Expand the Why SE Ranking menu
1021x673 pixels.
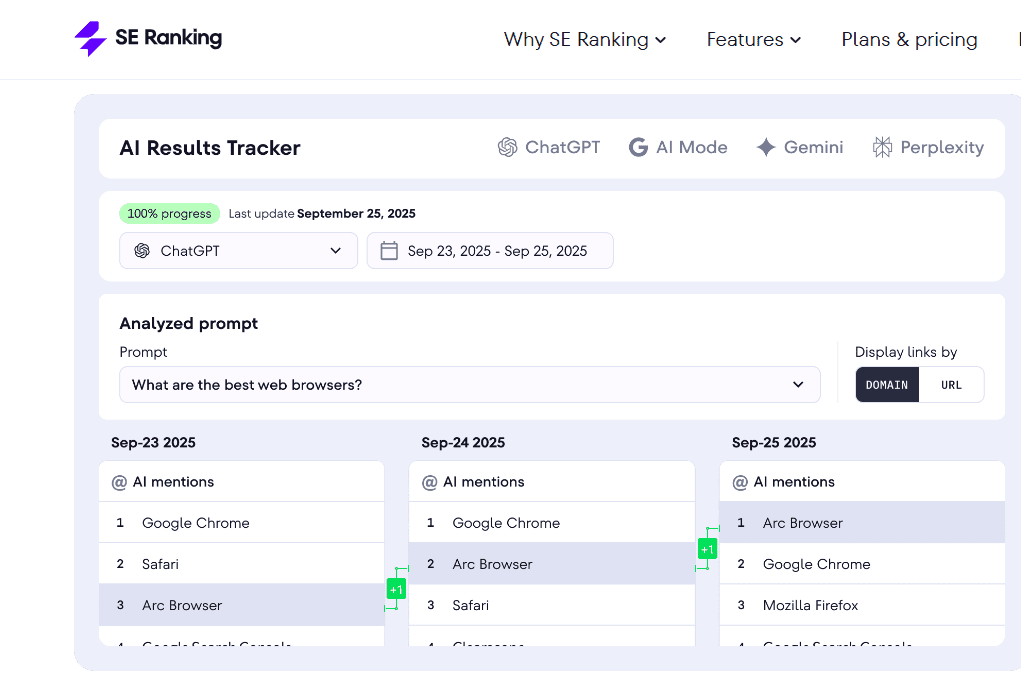584,40
